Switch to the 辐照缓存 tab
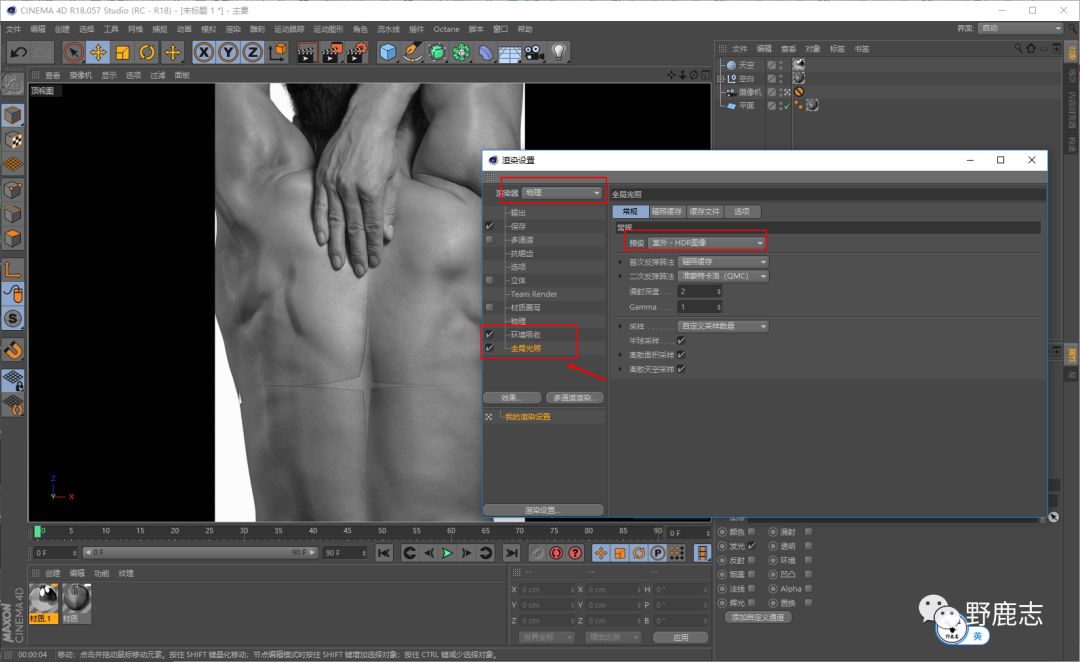Viewport: 1080px width, 662px height. (666, 211)
